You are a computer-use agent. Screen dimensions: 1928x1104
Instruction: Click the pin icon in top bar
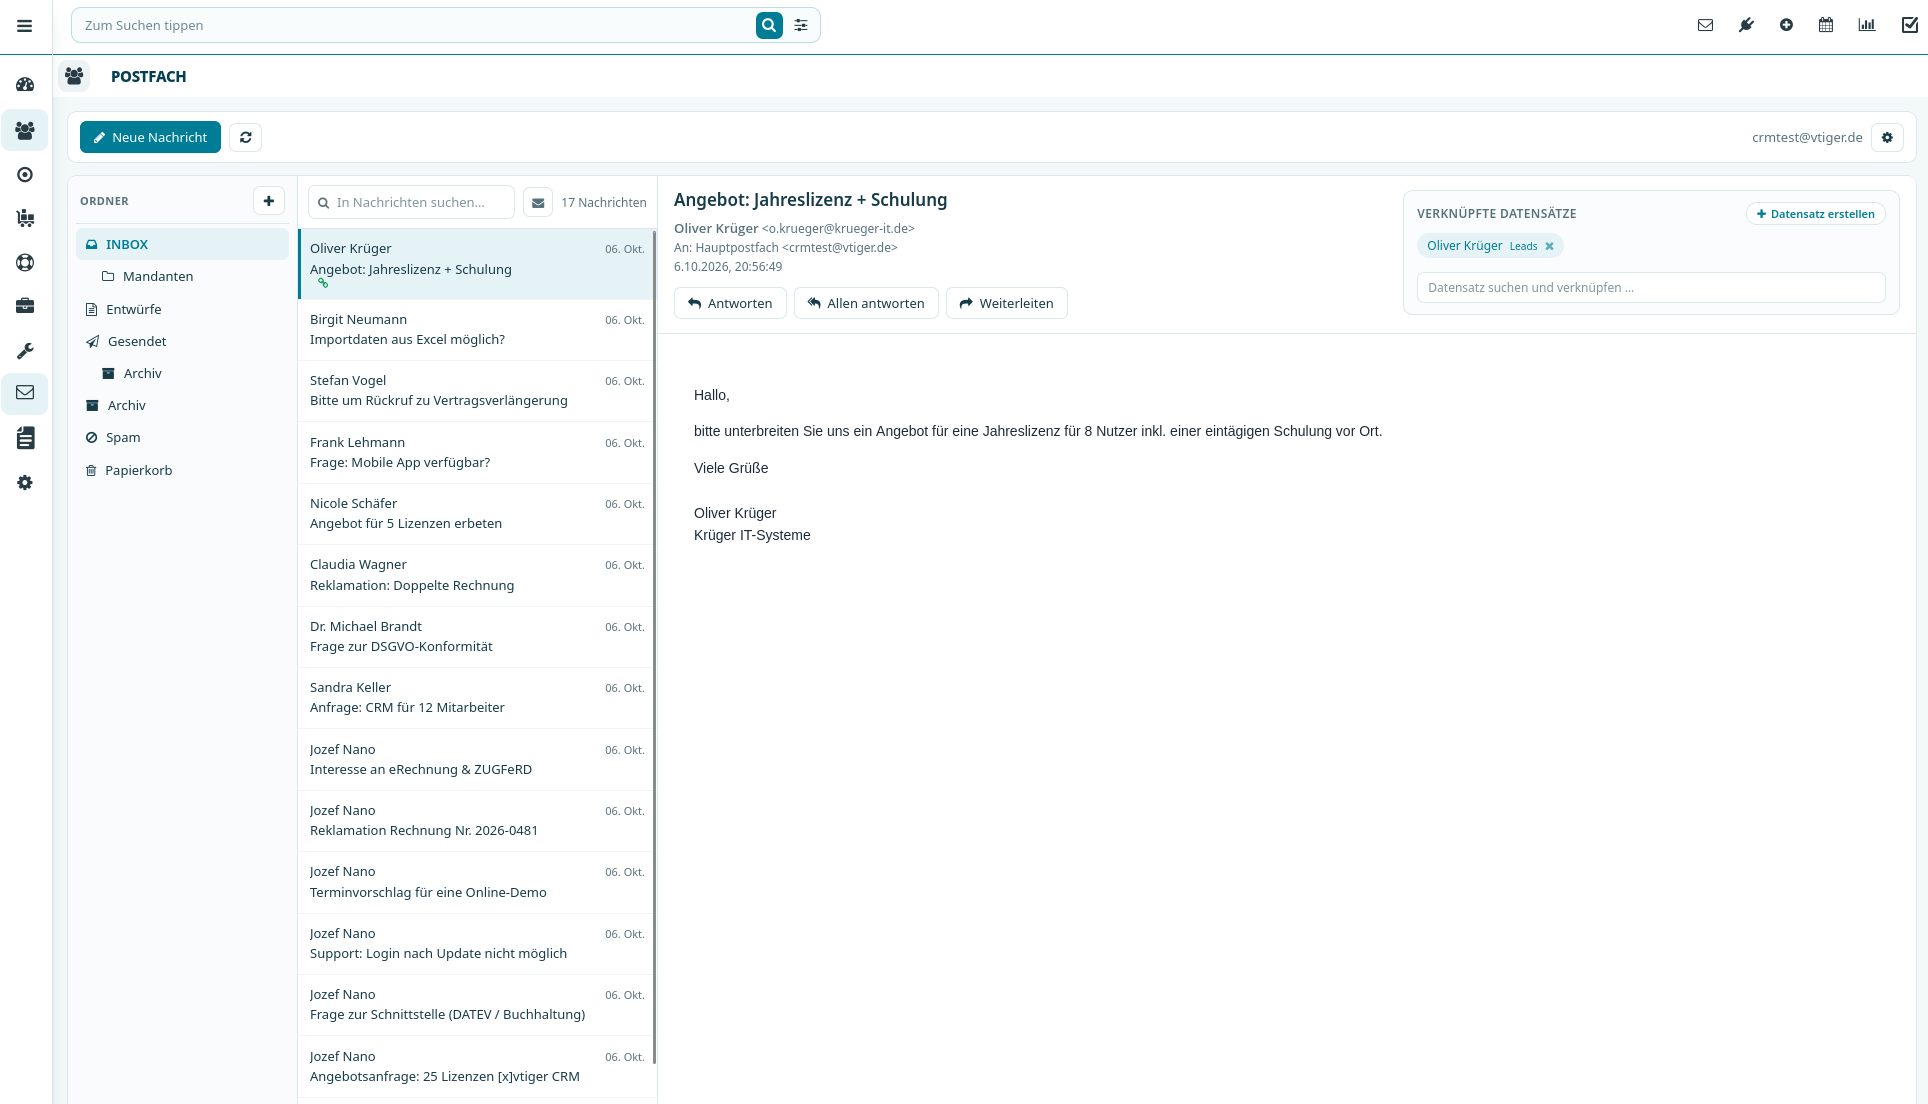point(1746,26)
